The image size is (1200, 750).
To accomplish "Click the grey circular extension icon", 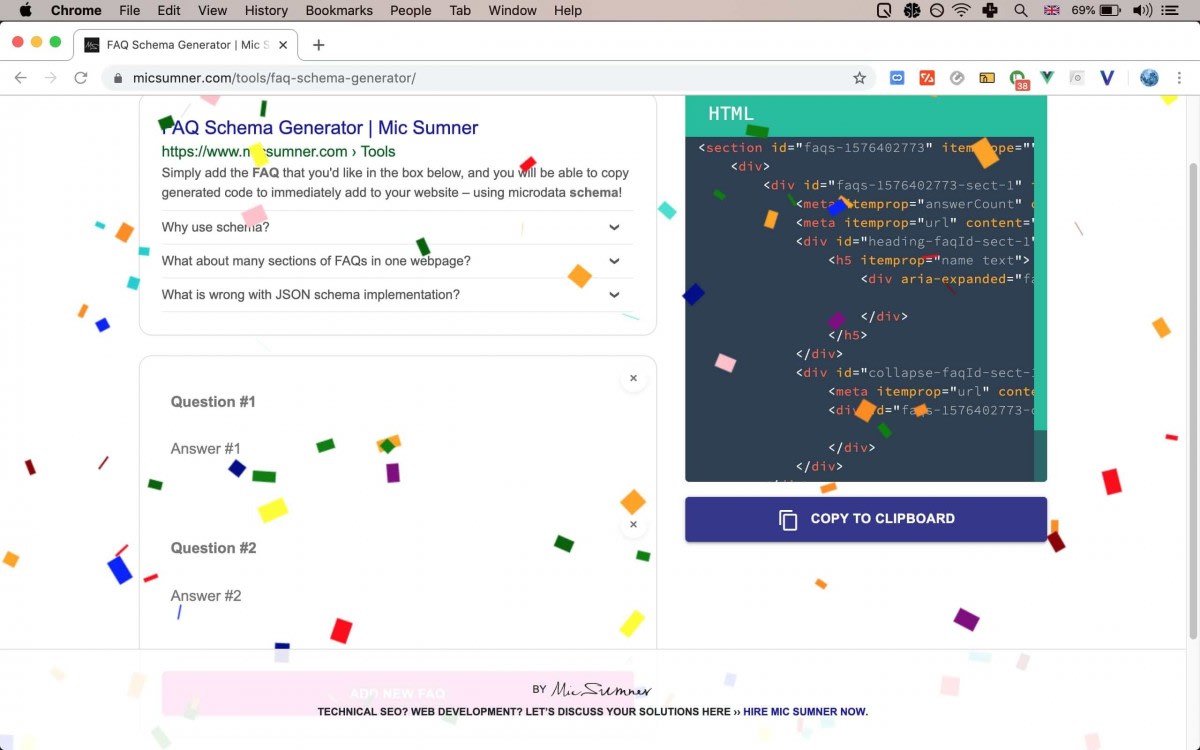I will pyautogui.click(x=957, y=78).
